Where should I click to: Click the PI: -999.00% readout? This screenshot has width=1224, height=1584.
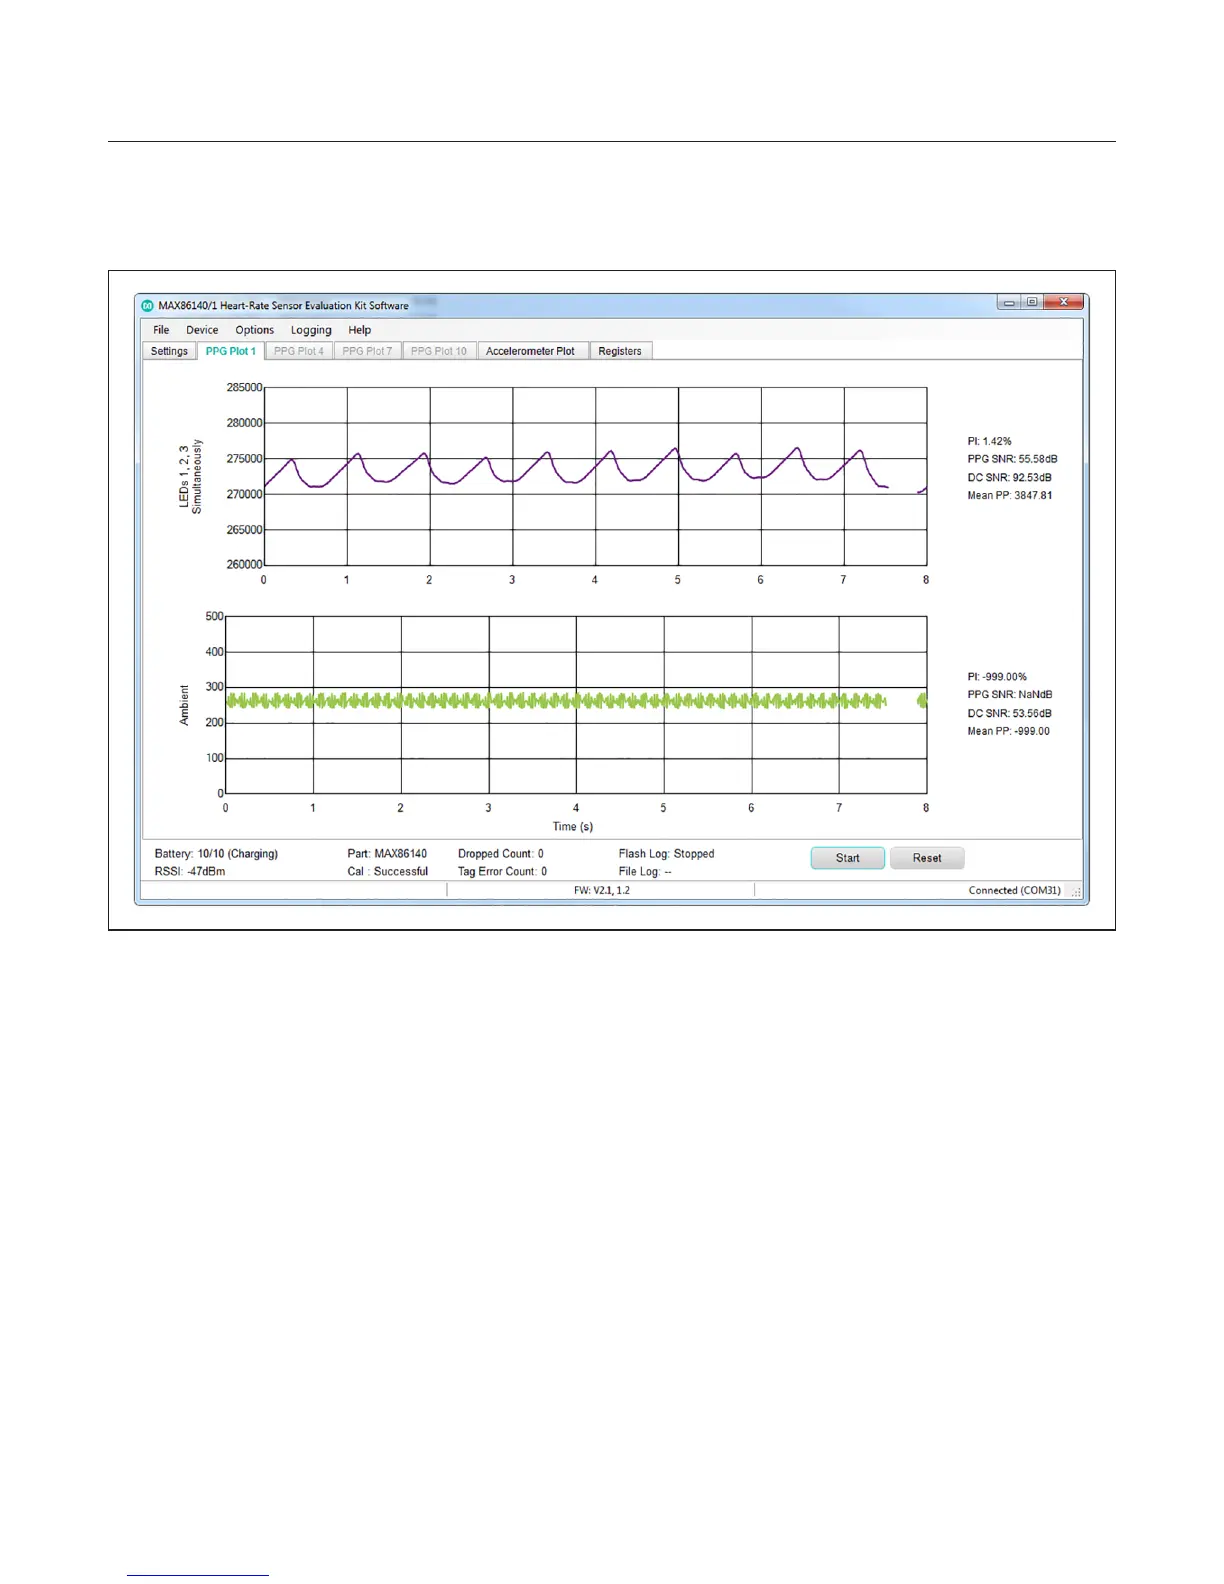[997, 677]
